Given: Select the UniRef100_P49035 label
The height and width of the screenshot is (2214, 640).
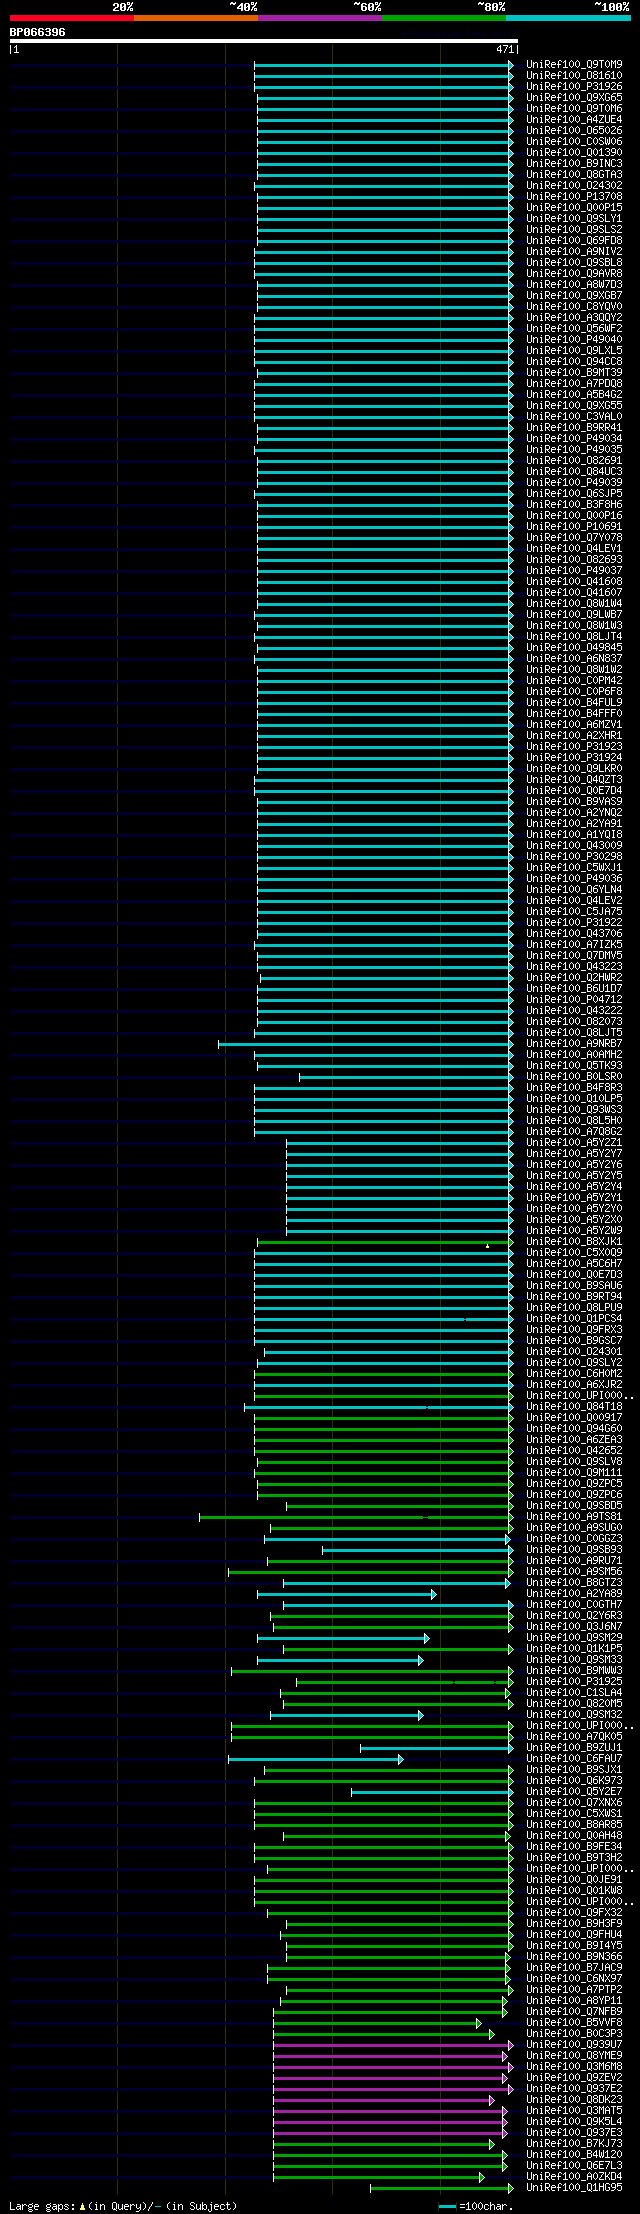Looking at the screenshot, I should 574,450.
